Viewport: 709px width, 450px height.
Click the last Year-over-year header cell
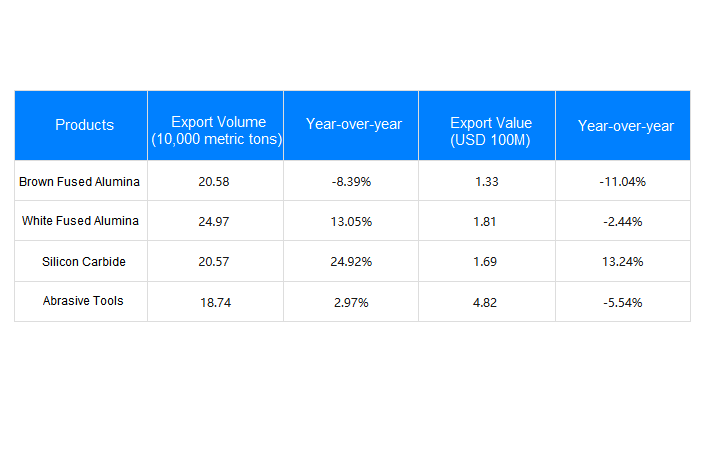pyautogui.click(x=623, y=125)
